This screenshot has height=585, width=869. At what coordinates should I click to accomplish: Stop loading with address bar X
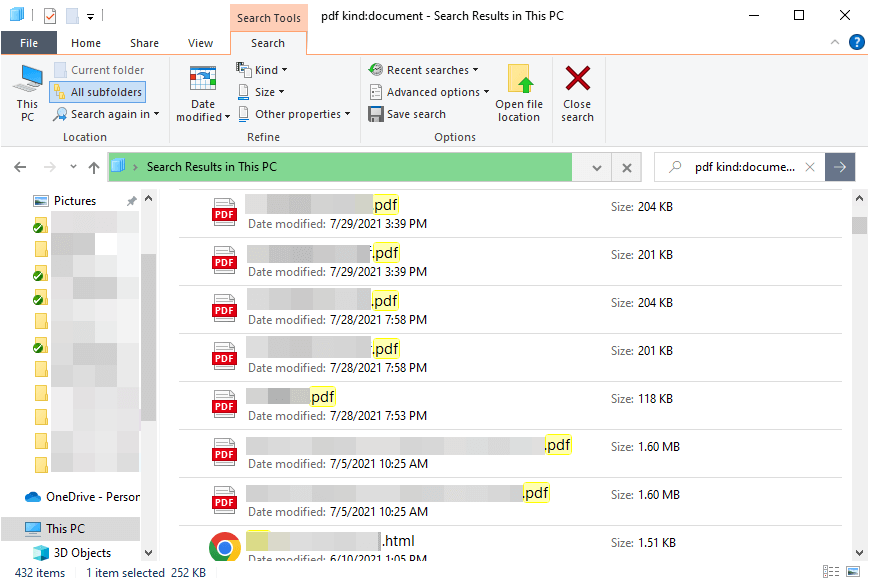coord(627,167)
